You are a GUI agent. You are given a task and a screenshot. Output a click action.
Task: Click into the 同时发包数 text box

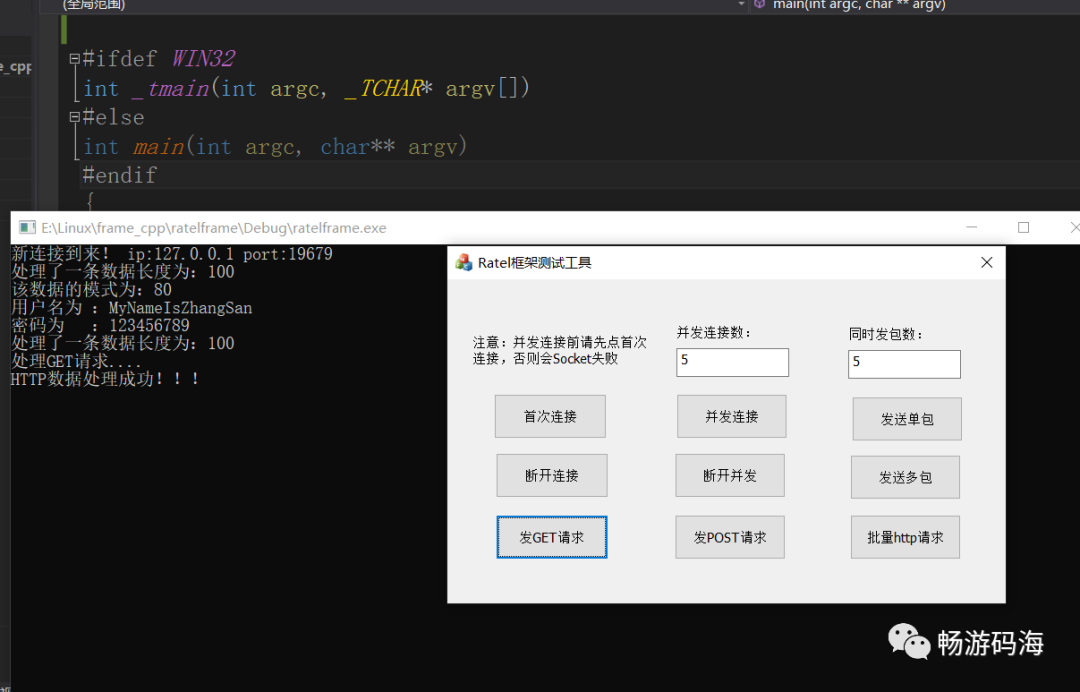(x=904, y=364)
